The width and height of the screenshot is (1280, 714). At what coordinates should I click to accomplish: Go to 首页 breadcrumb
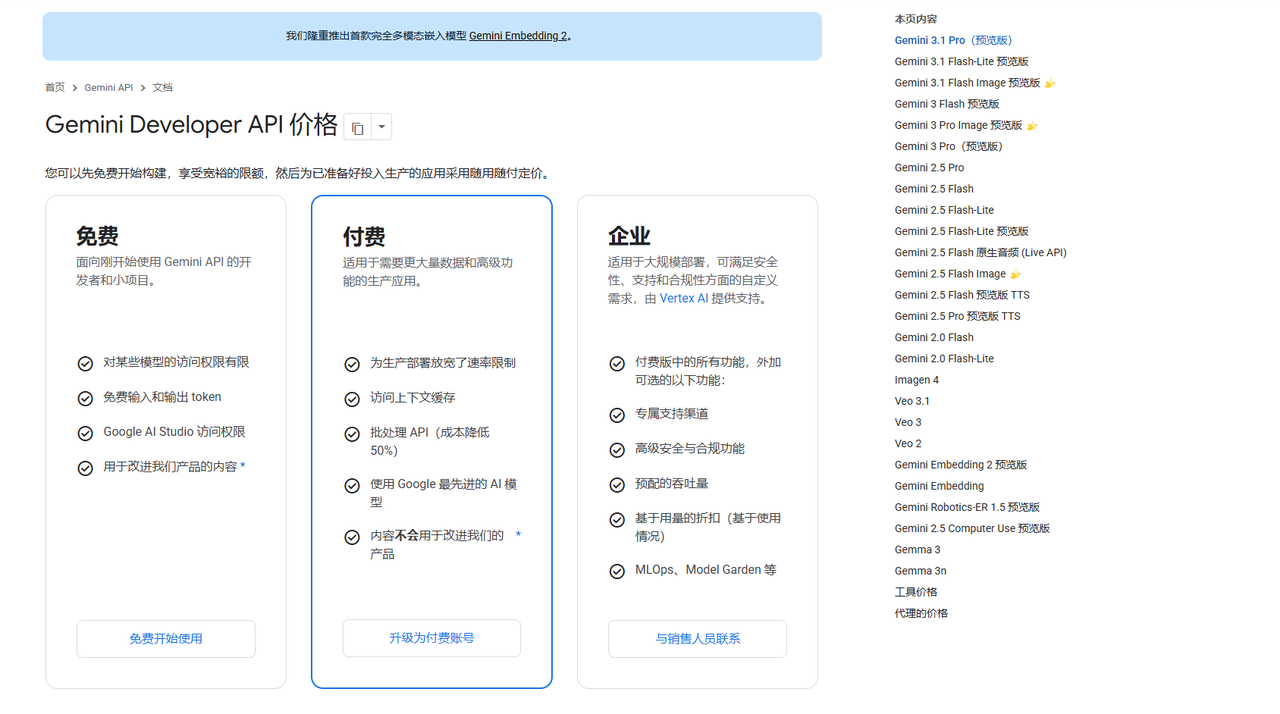coord(55,88)
